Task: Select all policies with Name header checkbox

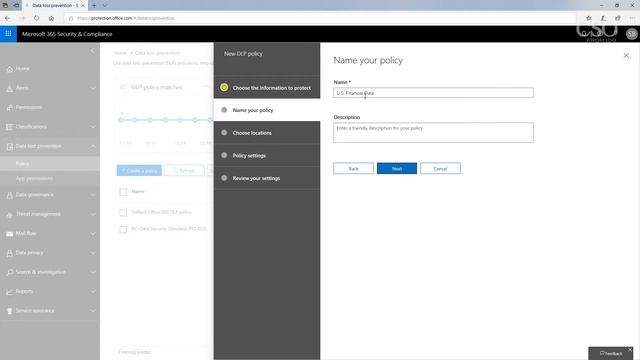Action: pyautogui.click(x=123, y=192)
